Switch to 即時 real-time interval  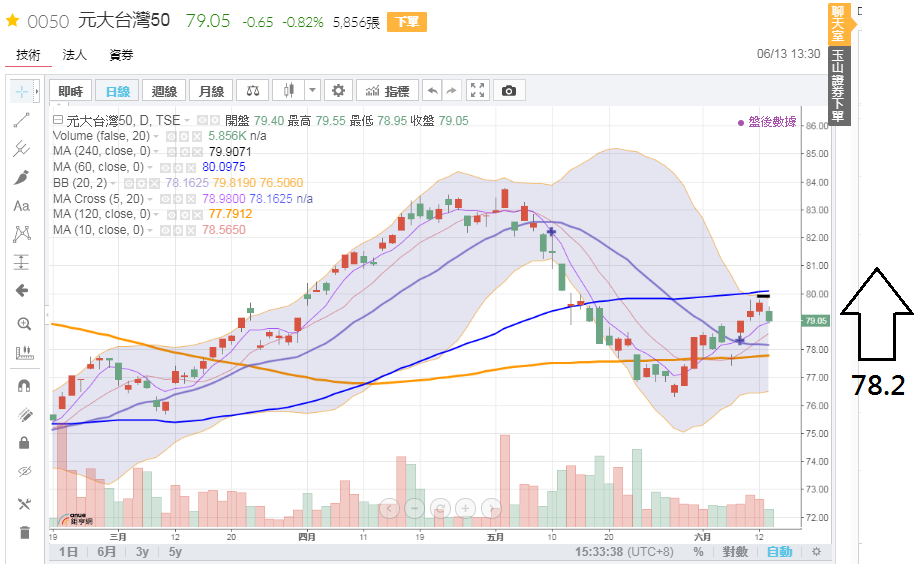(70, 91)
